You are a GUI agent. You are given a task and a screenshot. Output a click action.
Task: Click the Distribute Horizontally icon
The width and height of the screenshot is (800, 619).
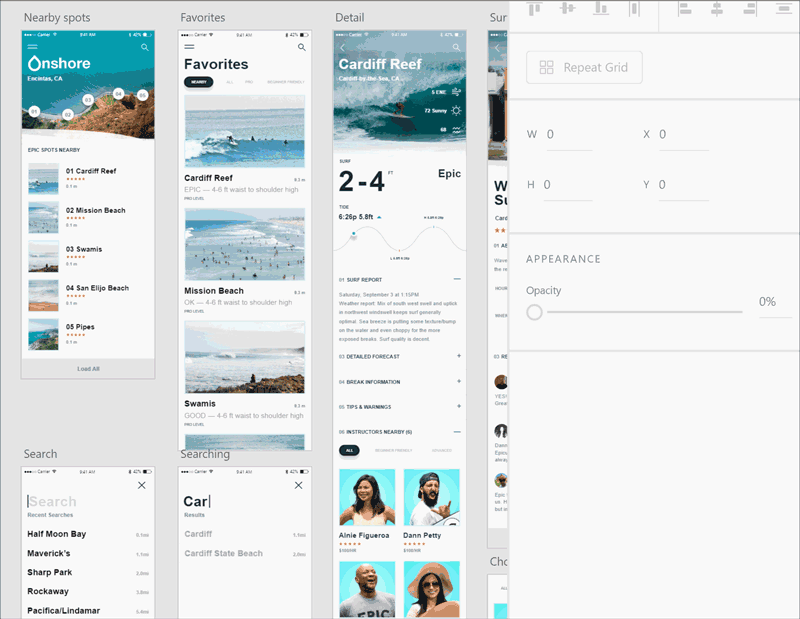634,9
